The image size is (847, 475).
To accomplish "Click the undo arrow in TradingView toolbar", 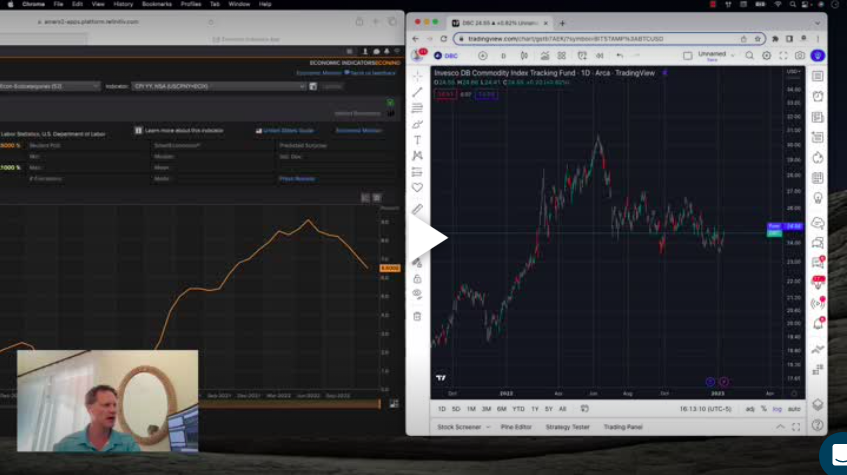I will pyautogui.click(x=620, y=56).
